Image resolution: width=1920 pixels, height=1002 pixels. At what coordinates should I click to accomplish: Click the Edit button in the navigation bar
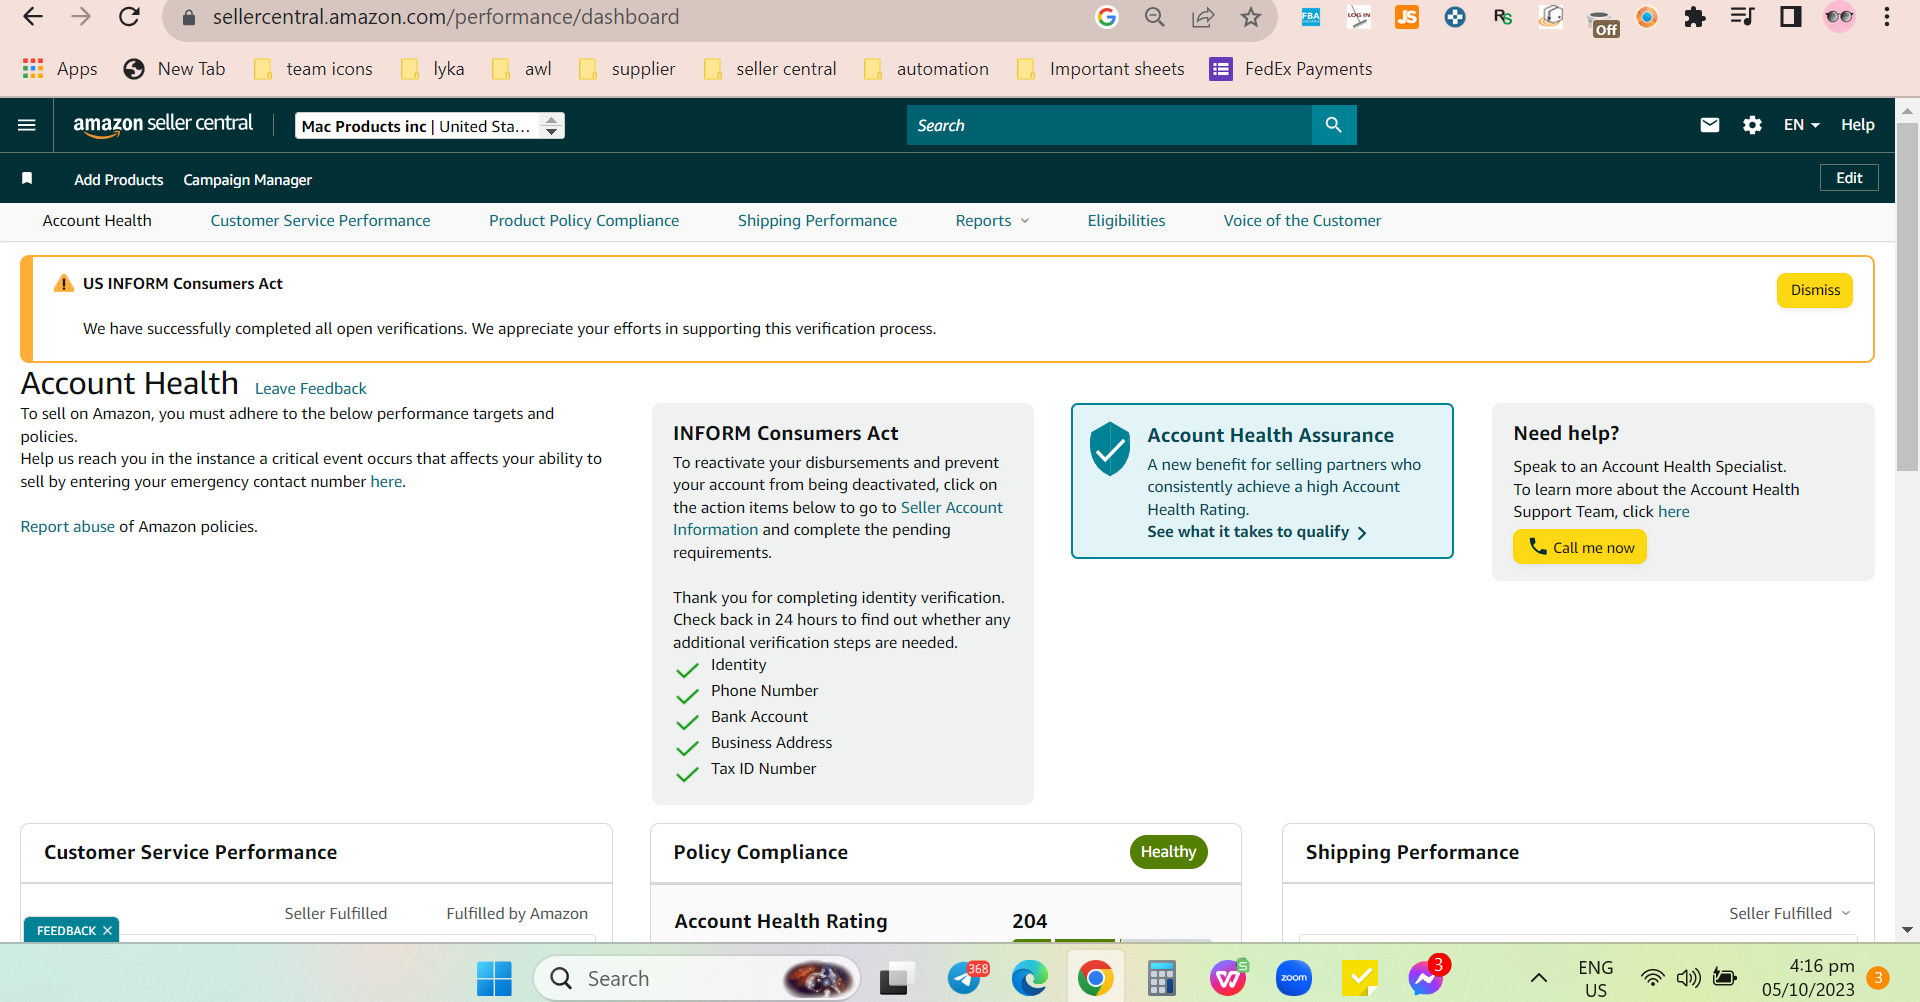click(x=1849, y=178)
